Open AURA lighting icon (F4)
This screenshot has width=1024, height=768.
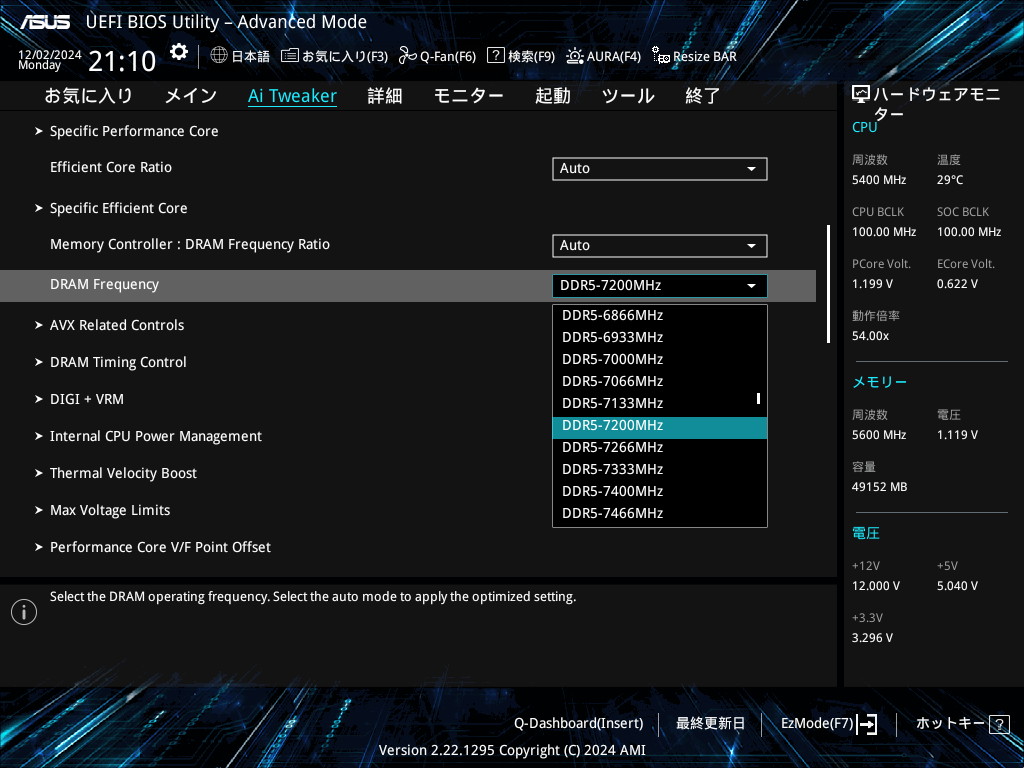tap(575, 56)
